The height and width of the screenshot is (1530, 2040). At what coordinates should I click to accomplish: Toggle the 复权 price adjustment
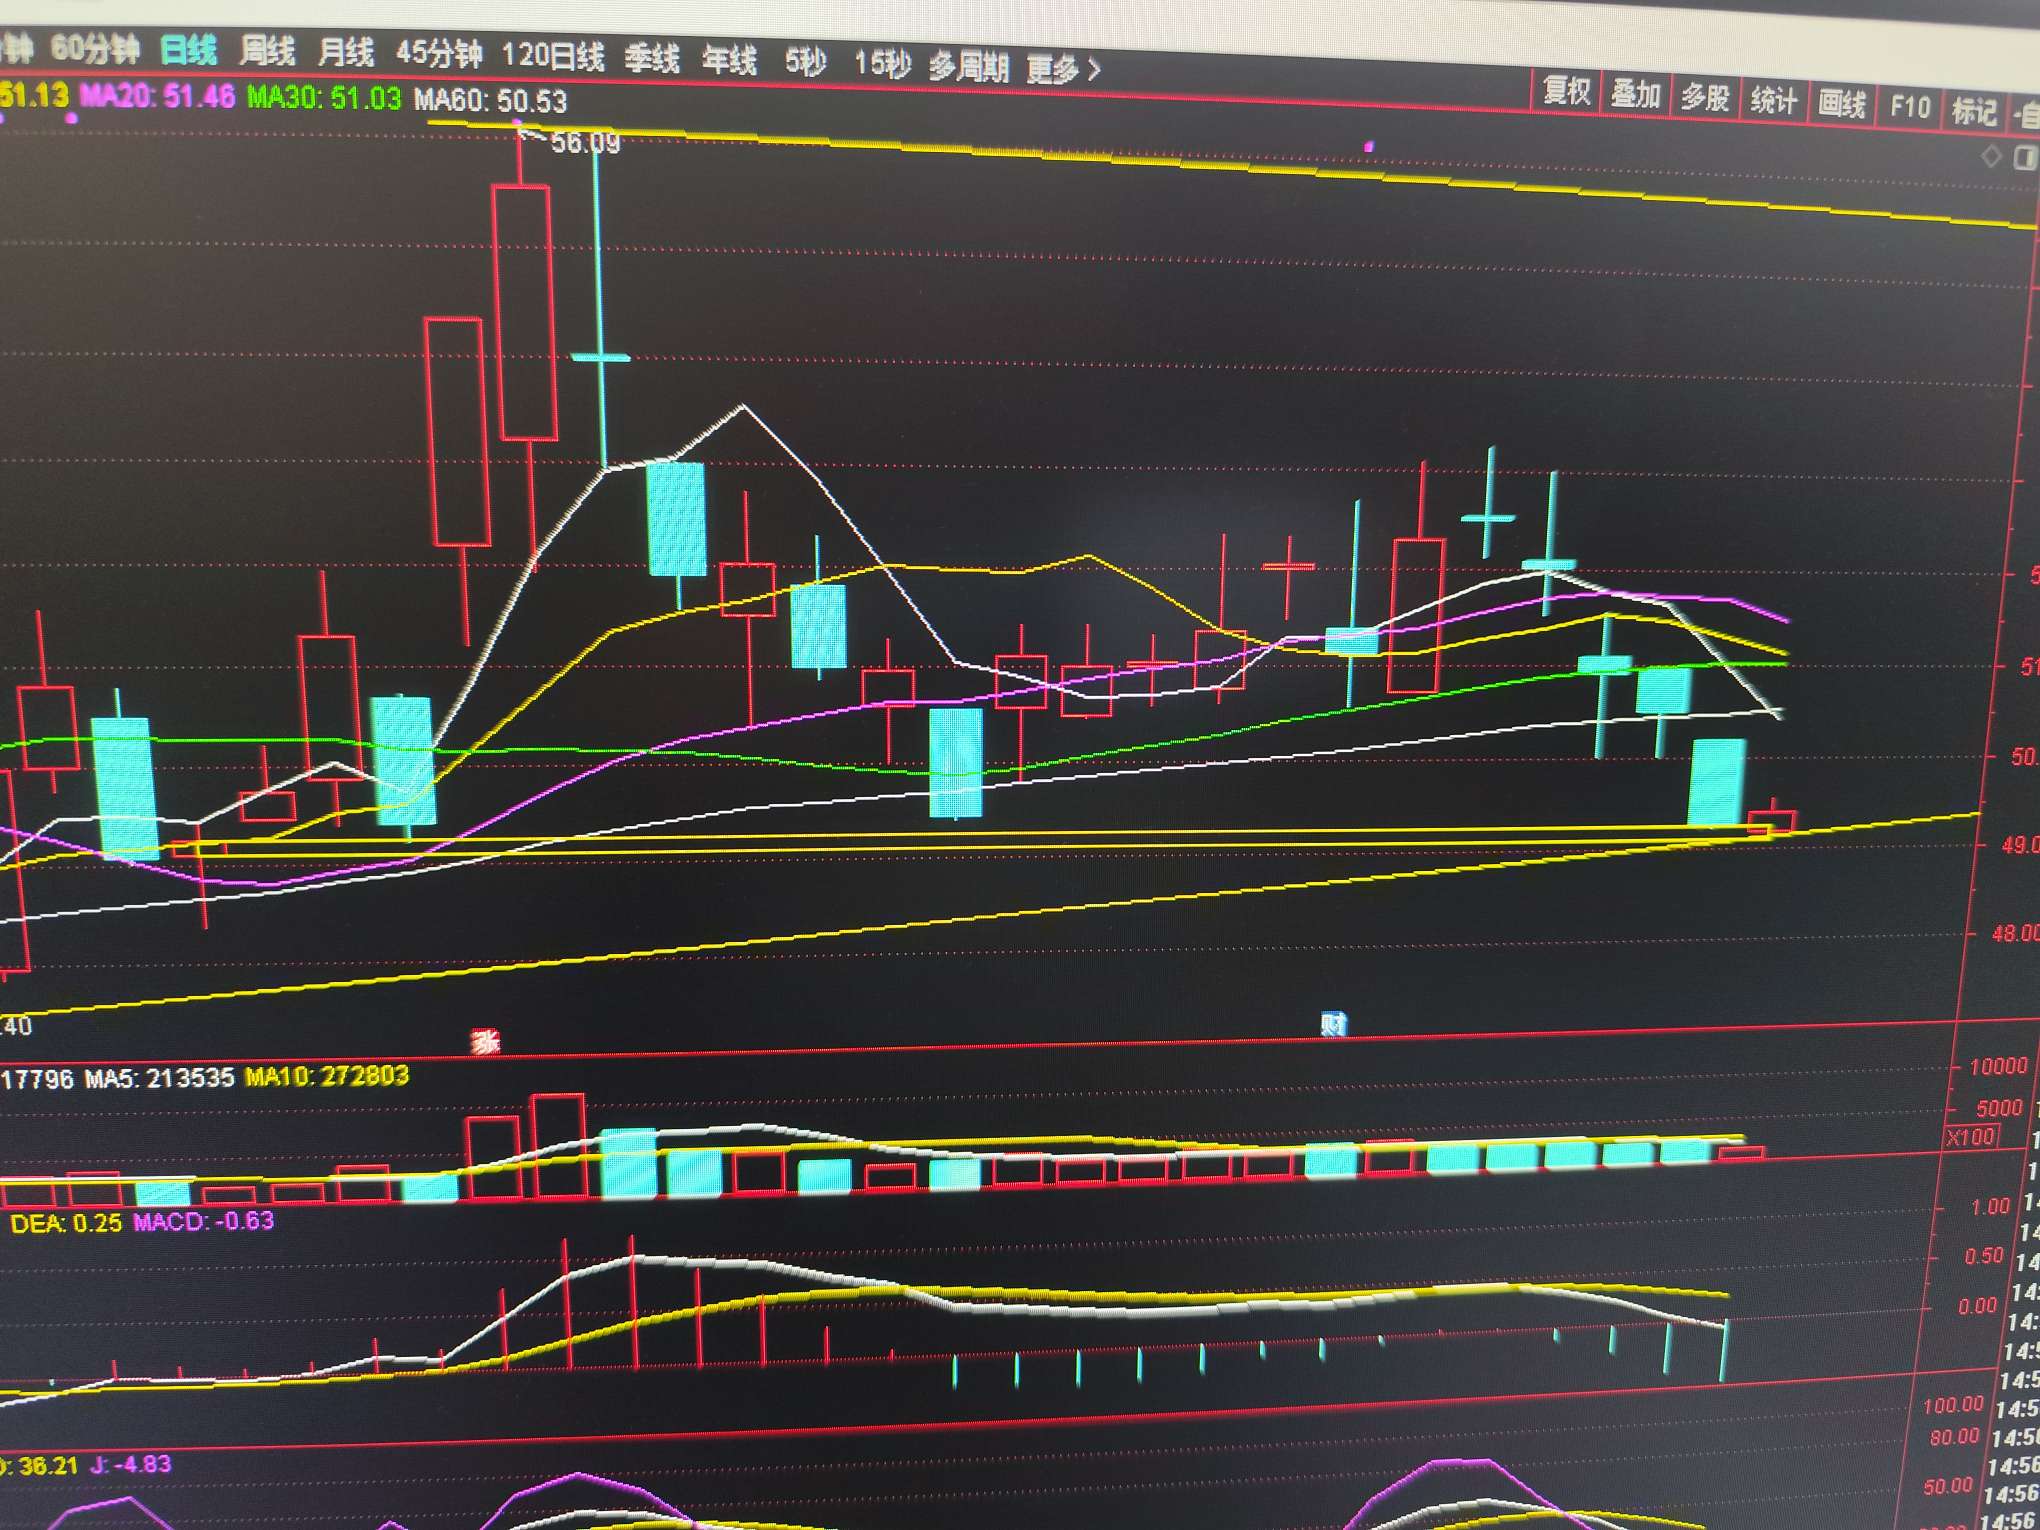[1566, 92]
